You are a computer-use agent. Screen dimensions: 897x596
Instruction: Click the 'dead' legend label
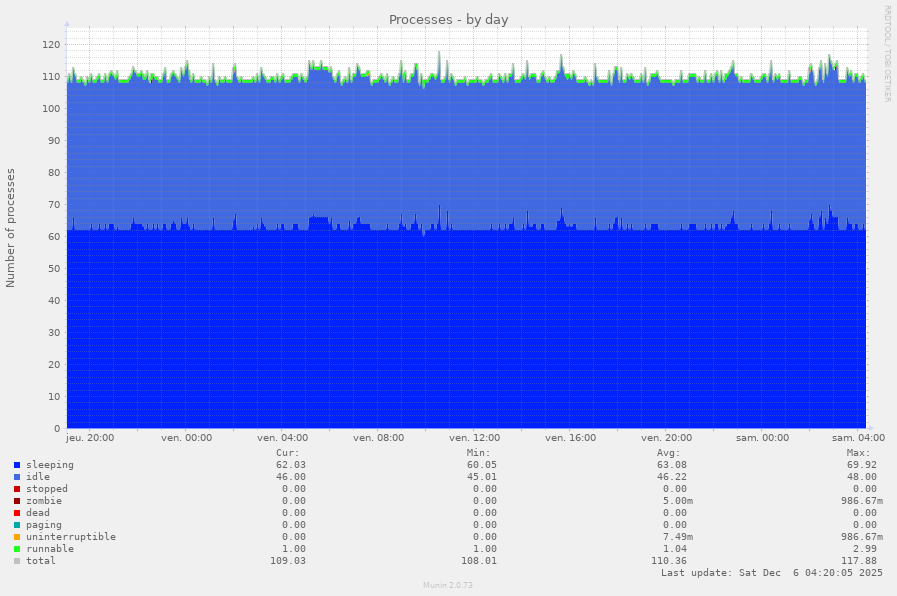pos(38,513)
